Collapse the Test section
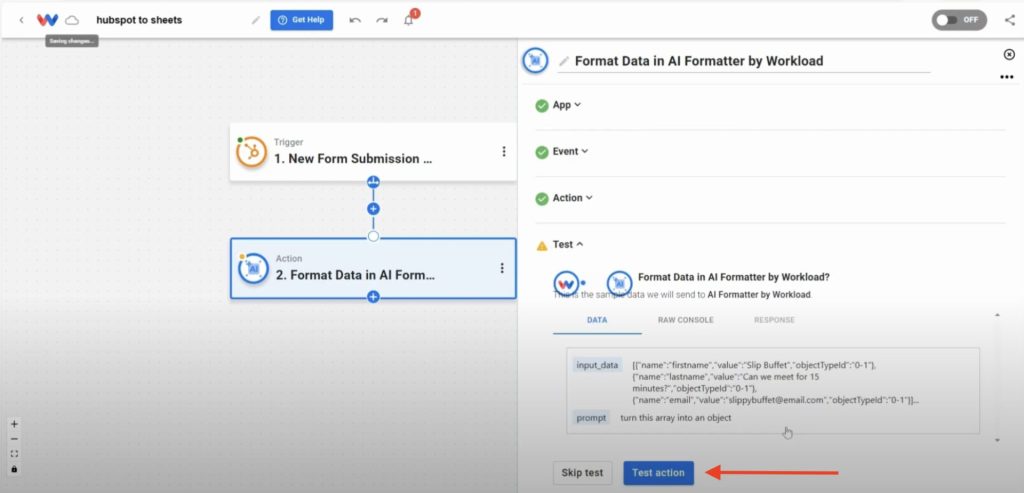 (568, 244)
